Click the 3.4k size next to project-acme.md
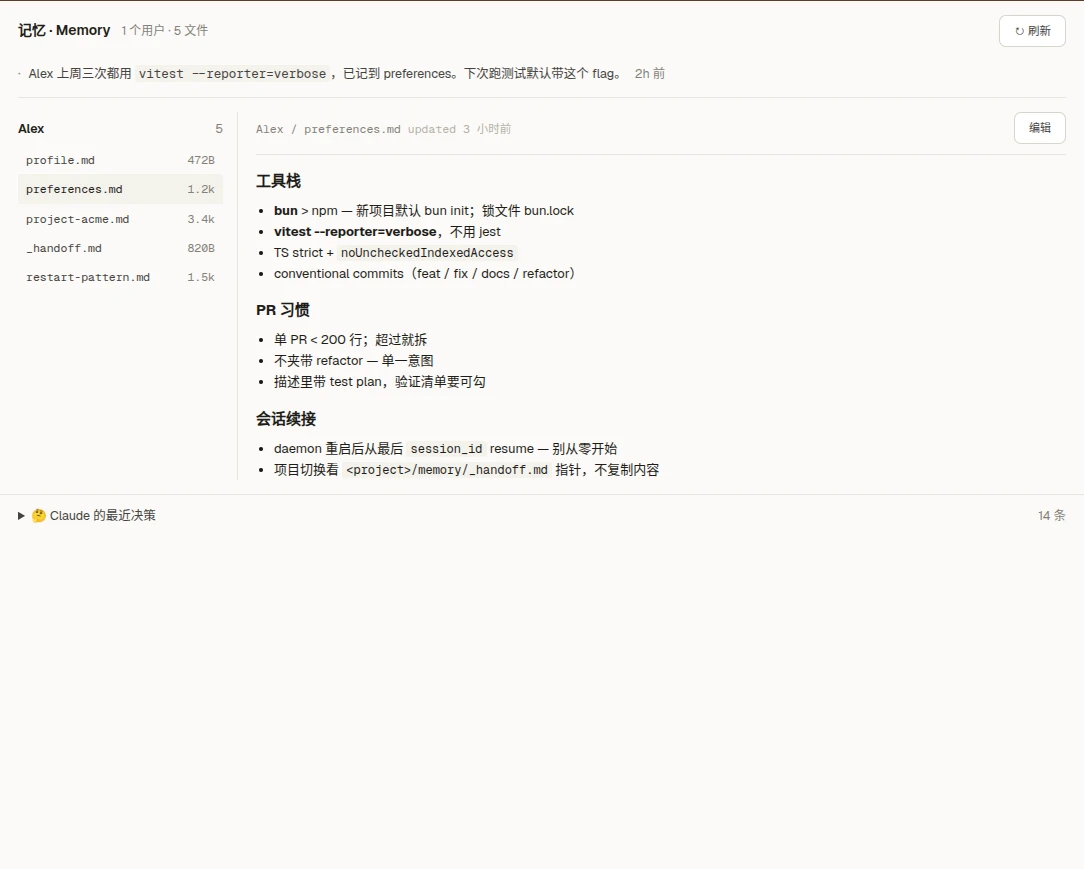1084x869 pixels. (201, 219)
